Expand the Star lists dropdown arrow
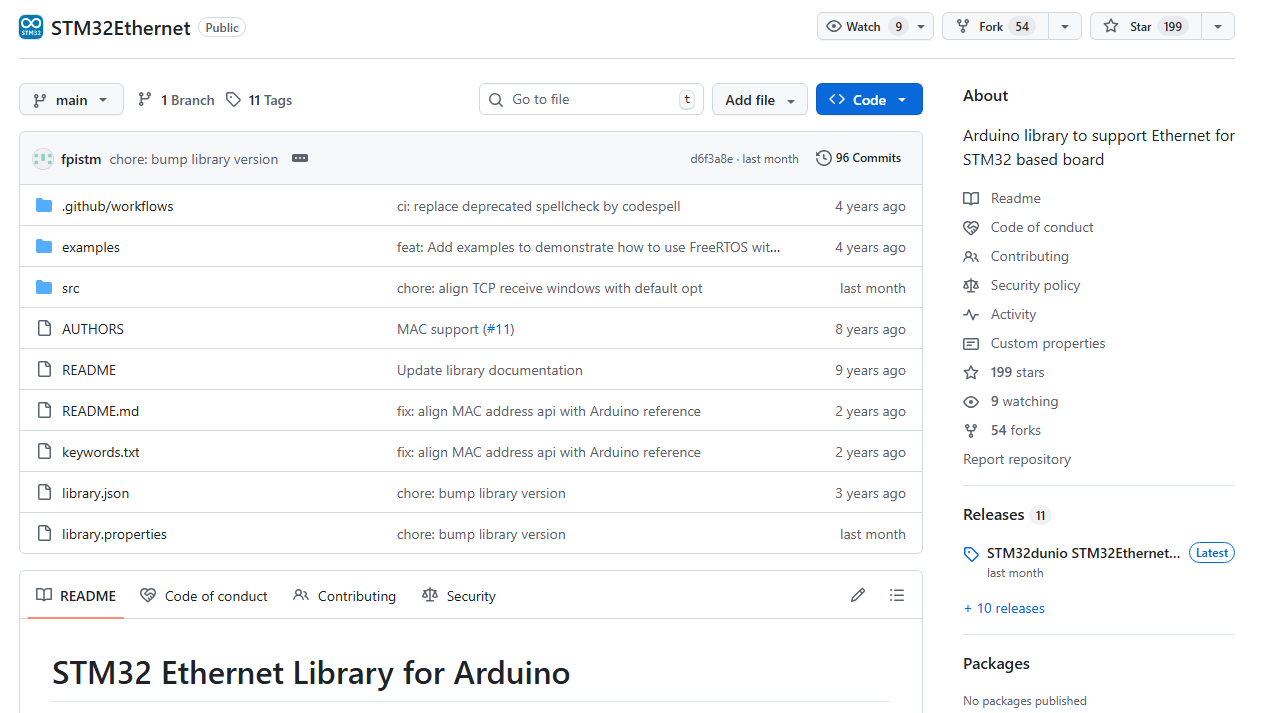Screen dimensions: 1273x713 [1217, 27]
